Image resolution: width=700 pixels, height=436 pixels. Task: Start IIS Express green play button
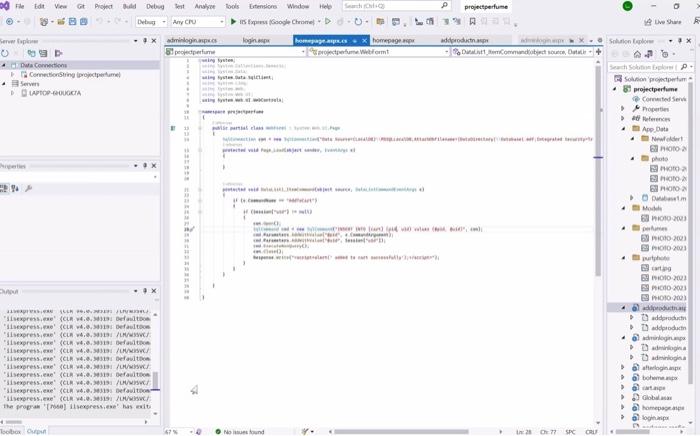[x=233, y=21]
